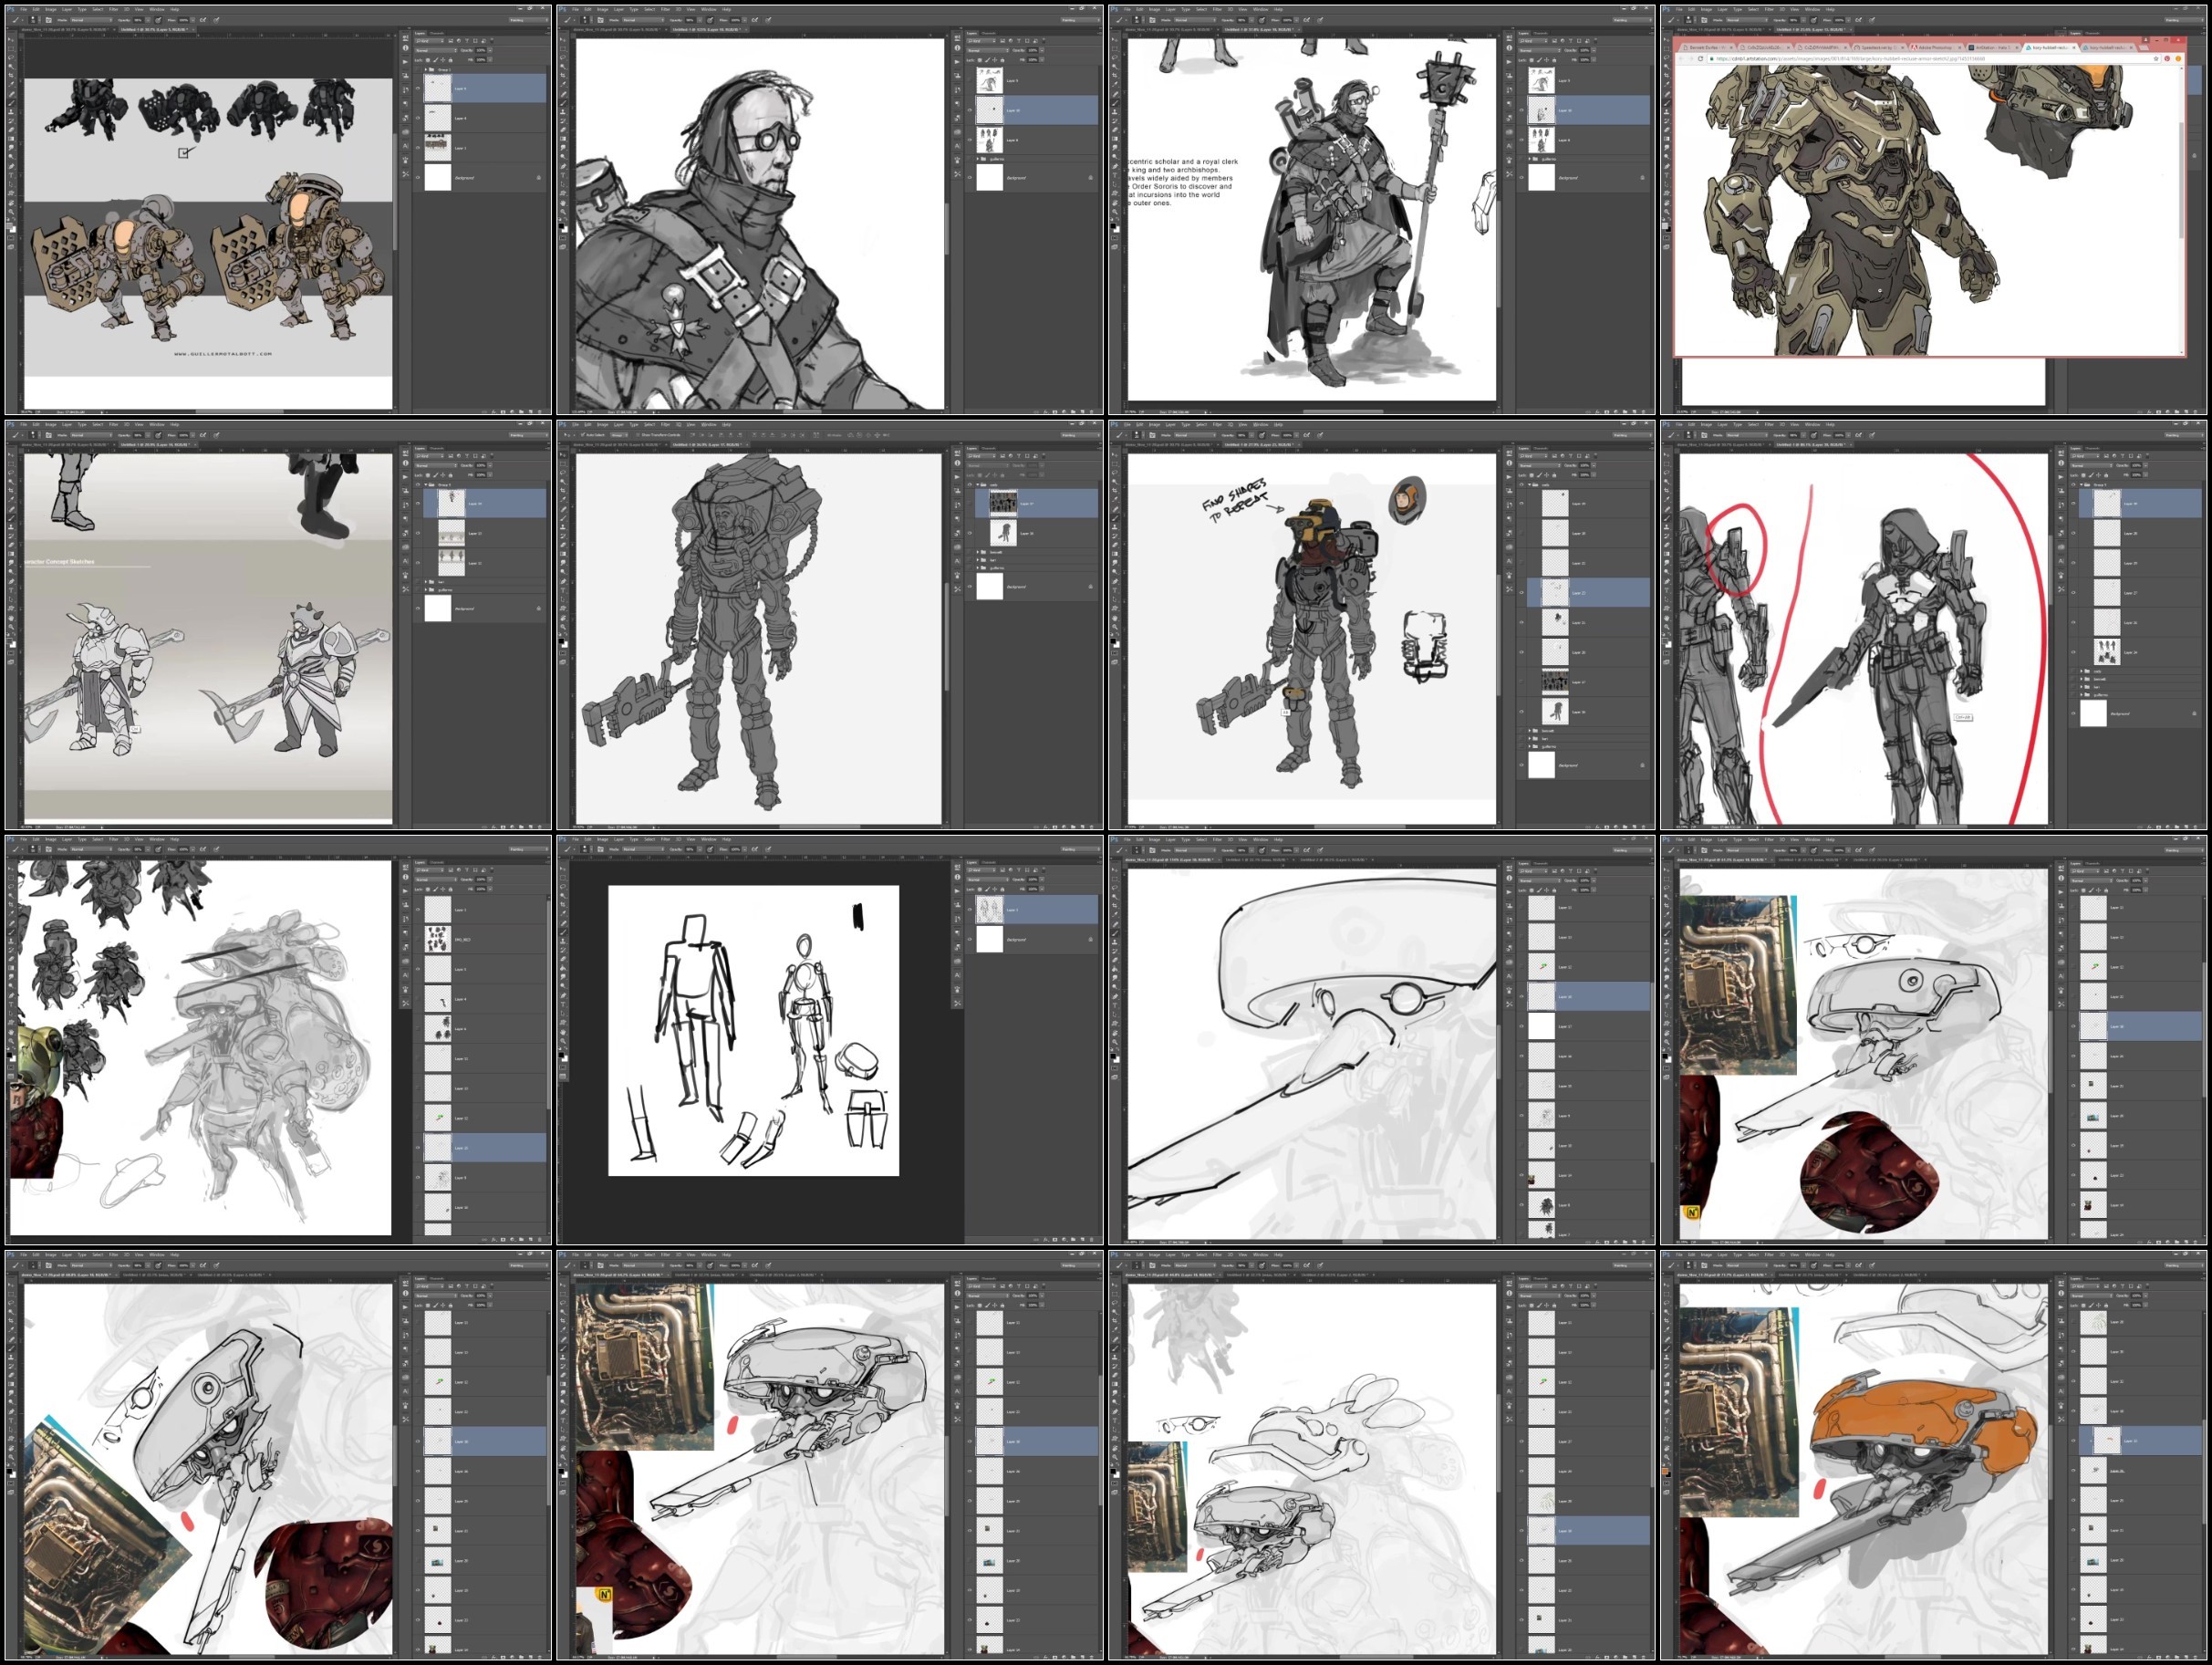Screen dimensions: 2212x1665
Task: Select the Eyedropper tool in the stick-figure sketch frame
Action: (563, 914)
